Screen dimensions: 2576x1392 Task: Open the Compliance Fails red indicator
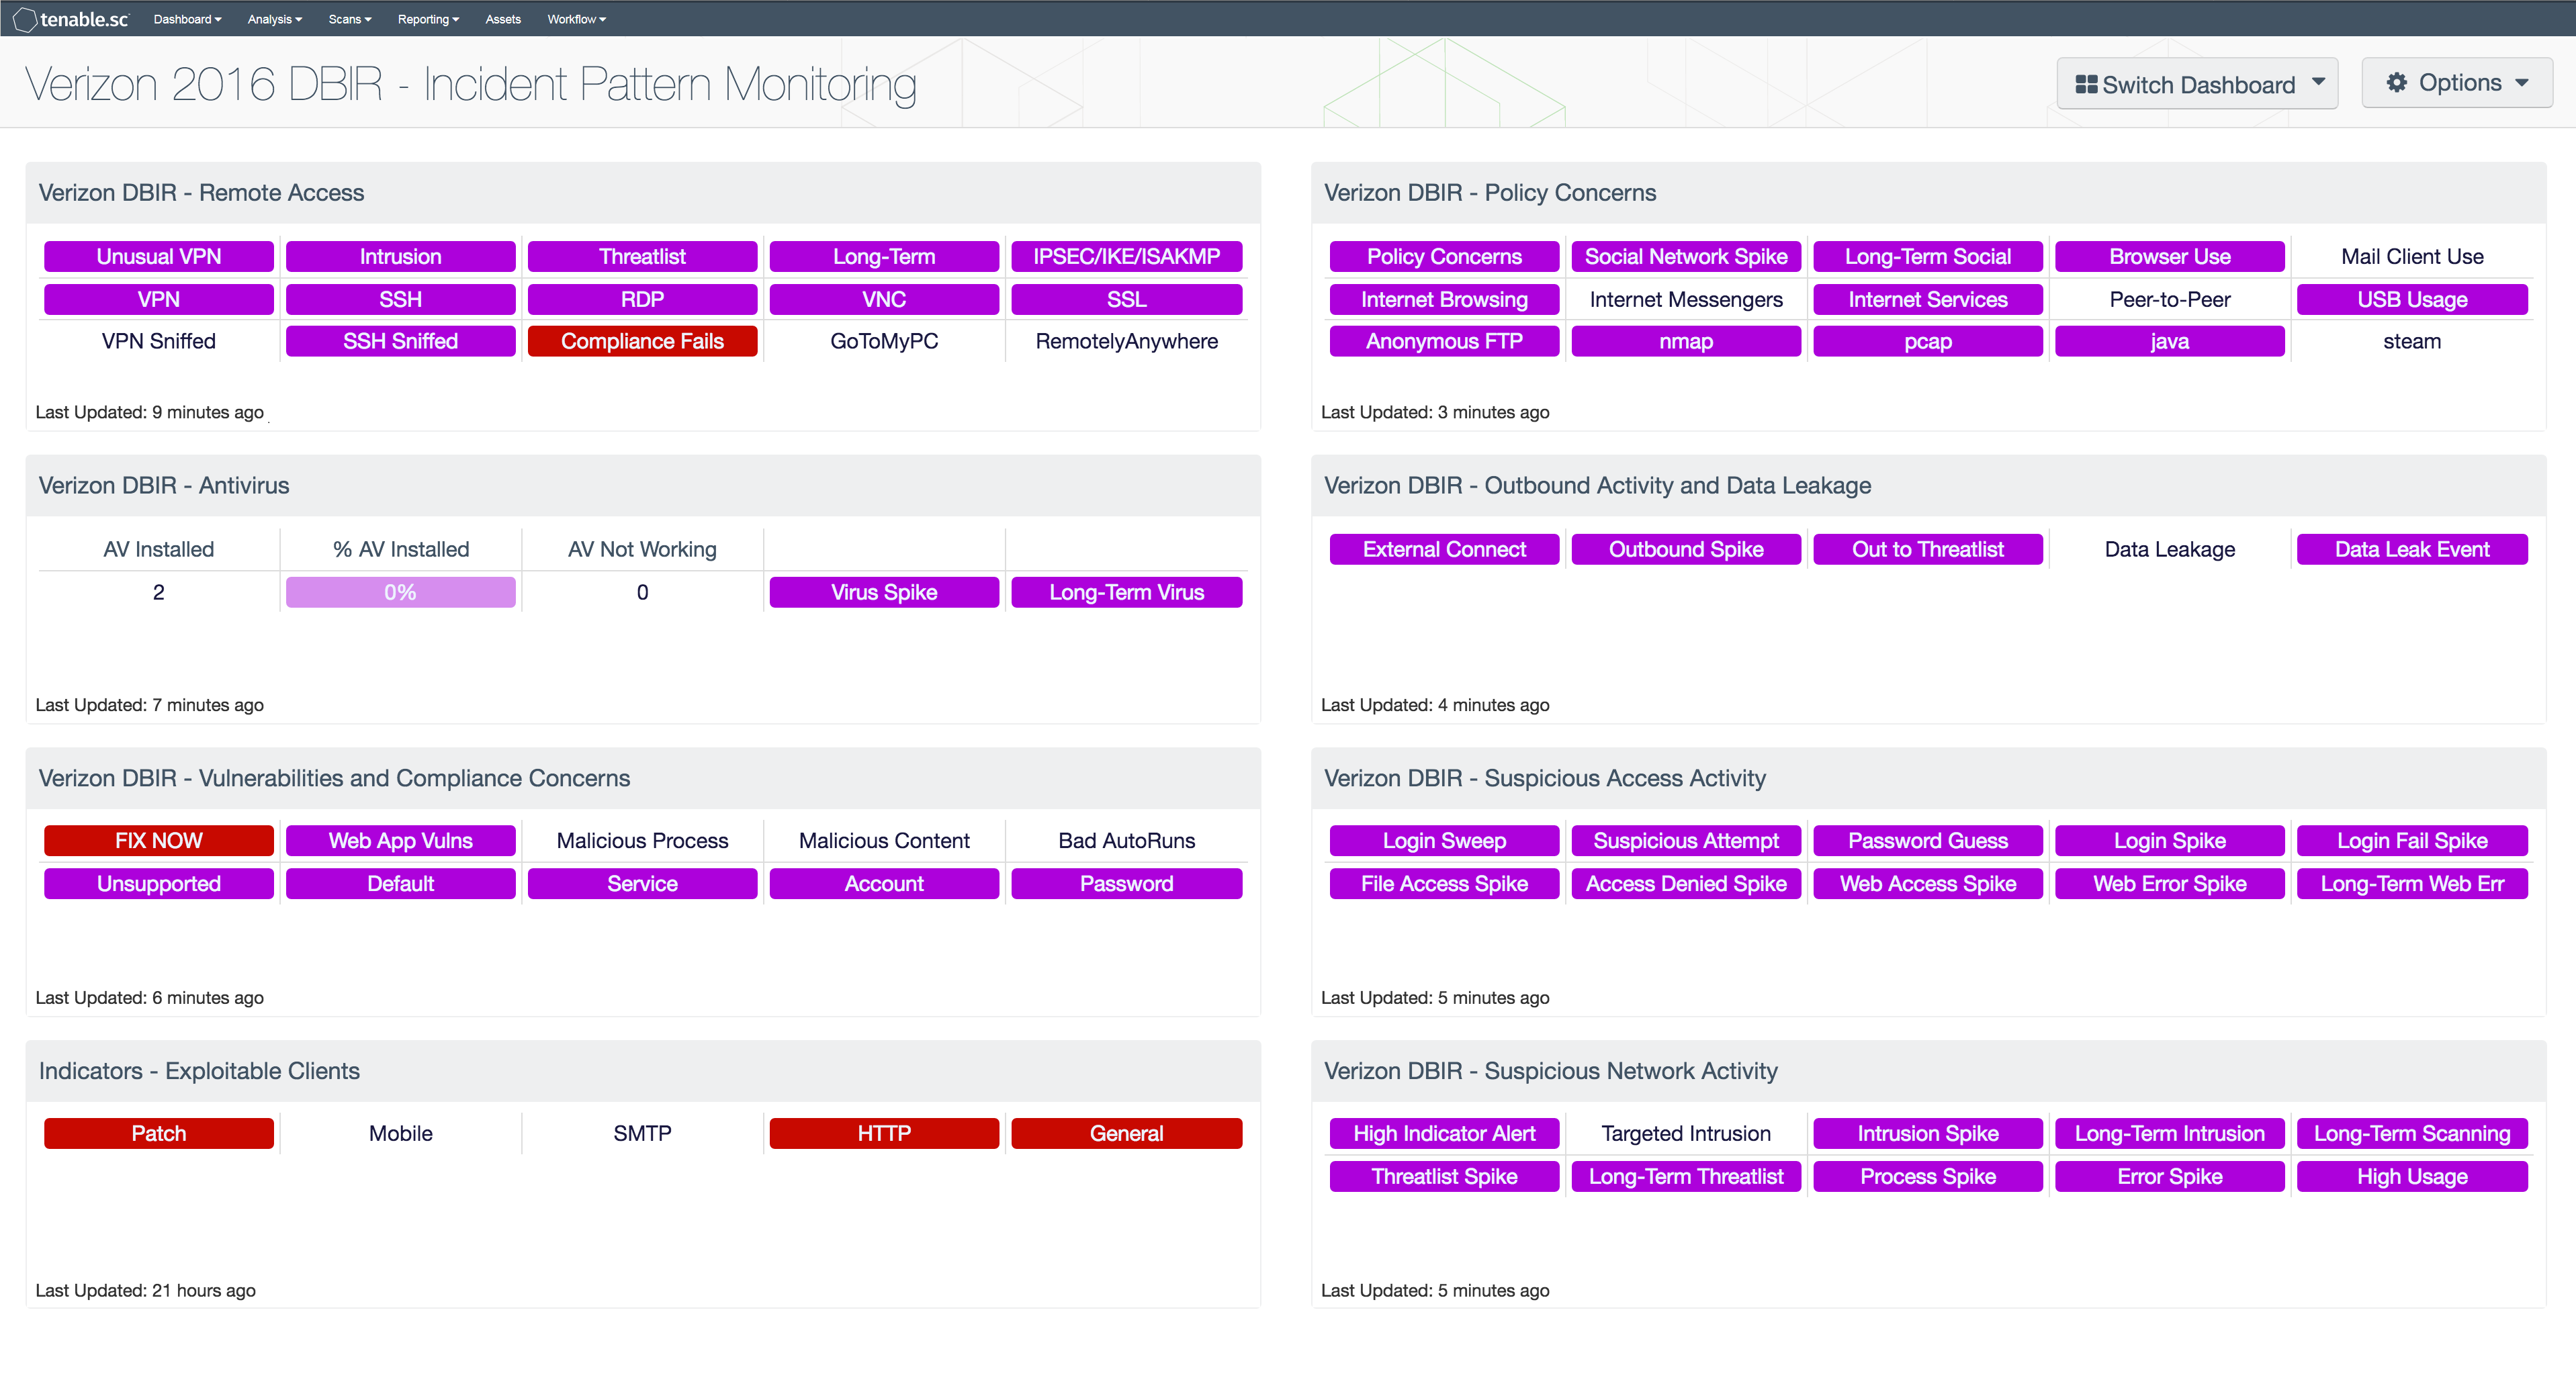(x=642, y=341)
